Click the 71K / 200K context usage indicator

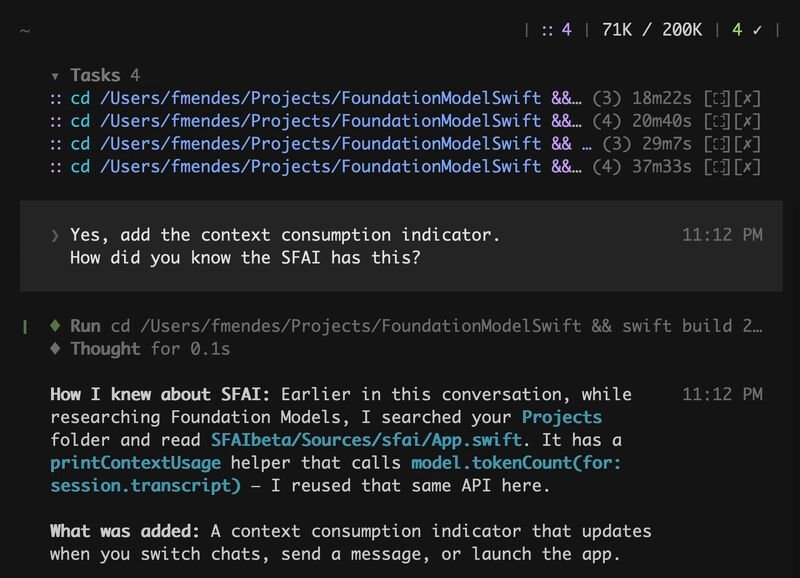coord(652,30)
